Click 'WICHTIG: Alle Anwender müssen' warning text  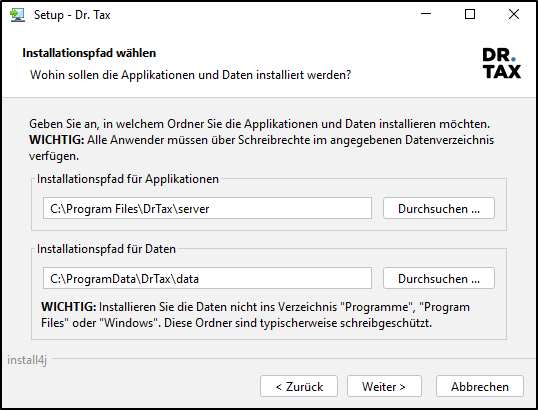(x=261, y=148)
